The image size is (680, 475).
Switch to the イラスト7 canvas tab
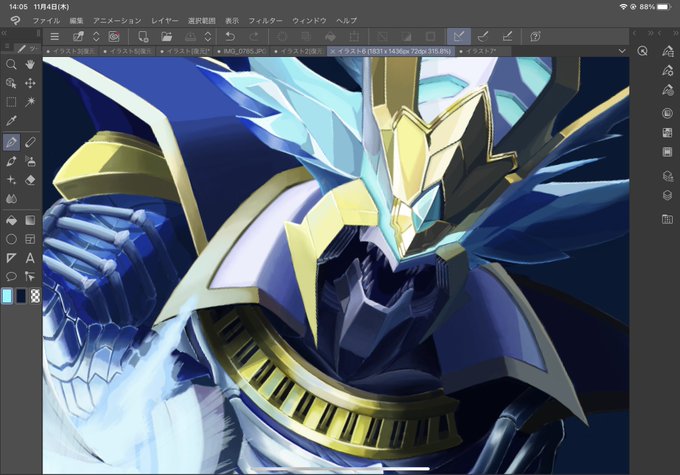(482, 51)
